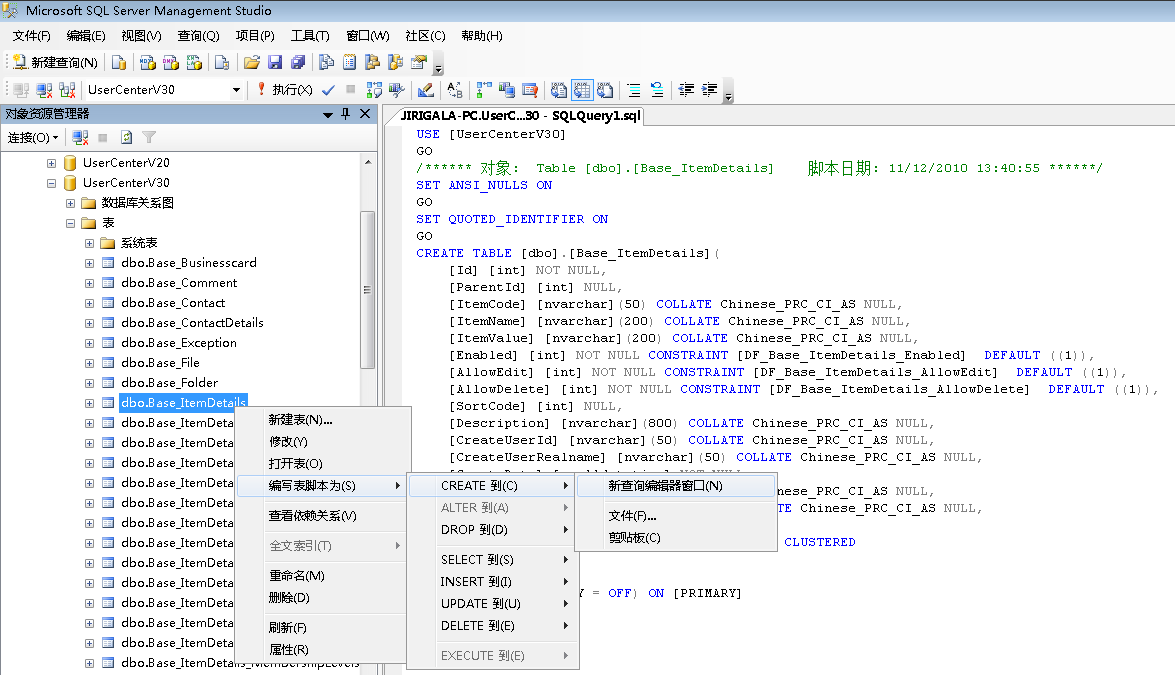Open an Analysis Services MDX query

(x=148, y=62)
